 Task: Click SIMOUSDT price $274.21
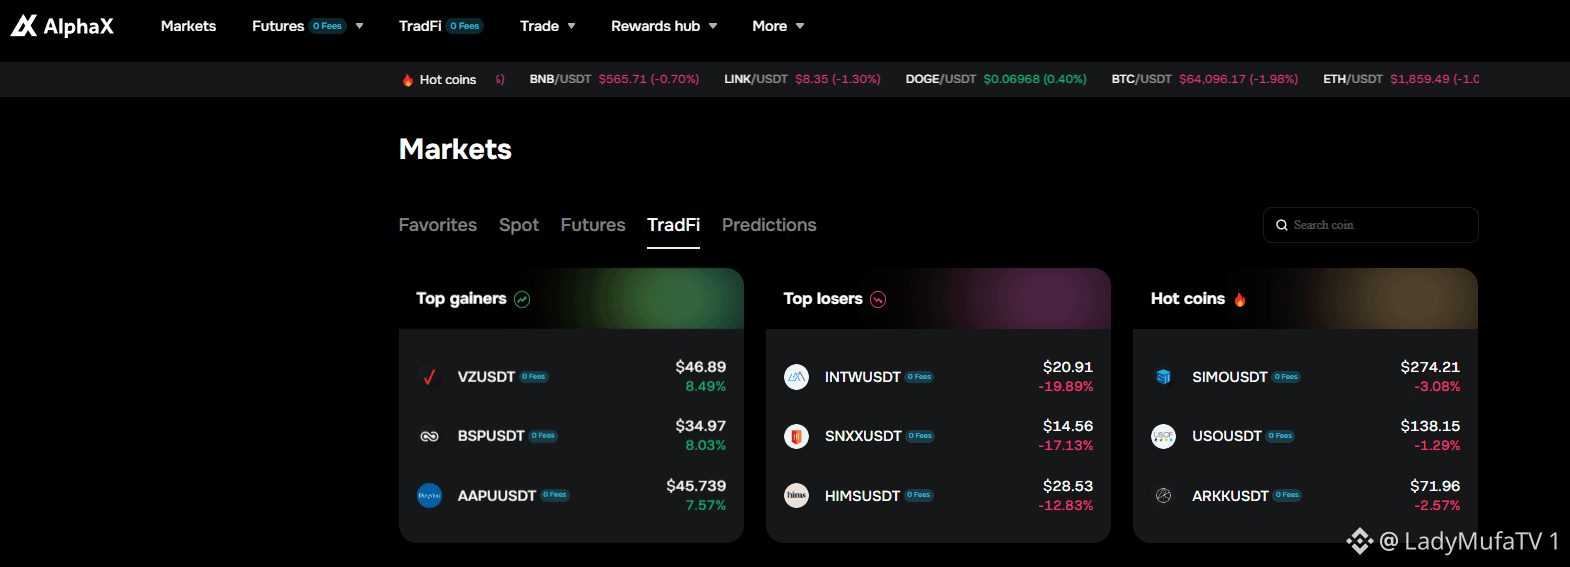[x=1430, y=367]
